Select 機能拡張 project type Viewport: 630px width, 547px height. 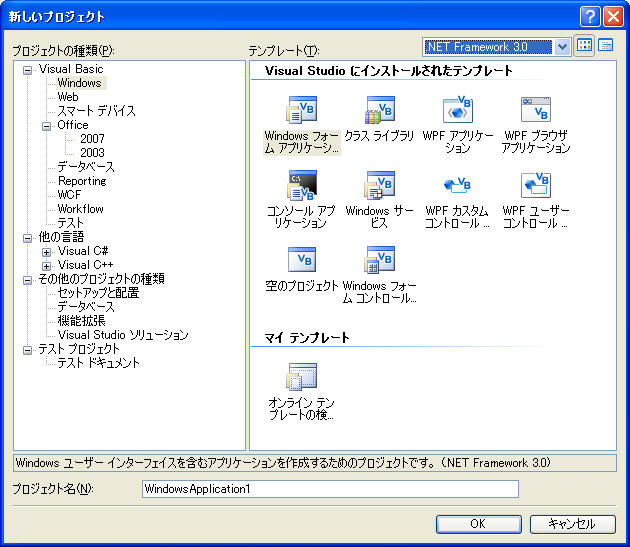coord(82,320)
